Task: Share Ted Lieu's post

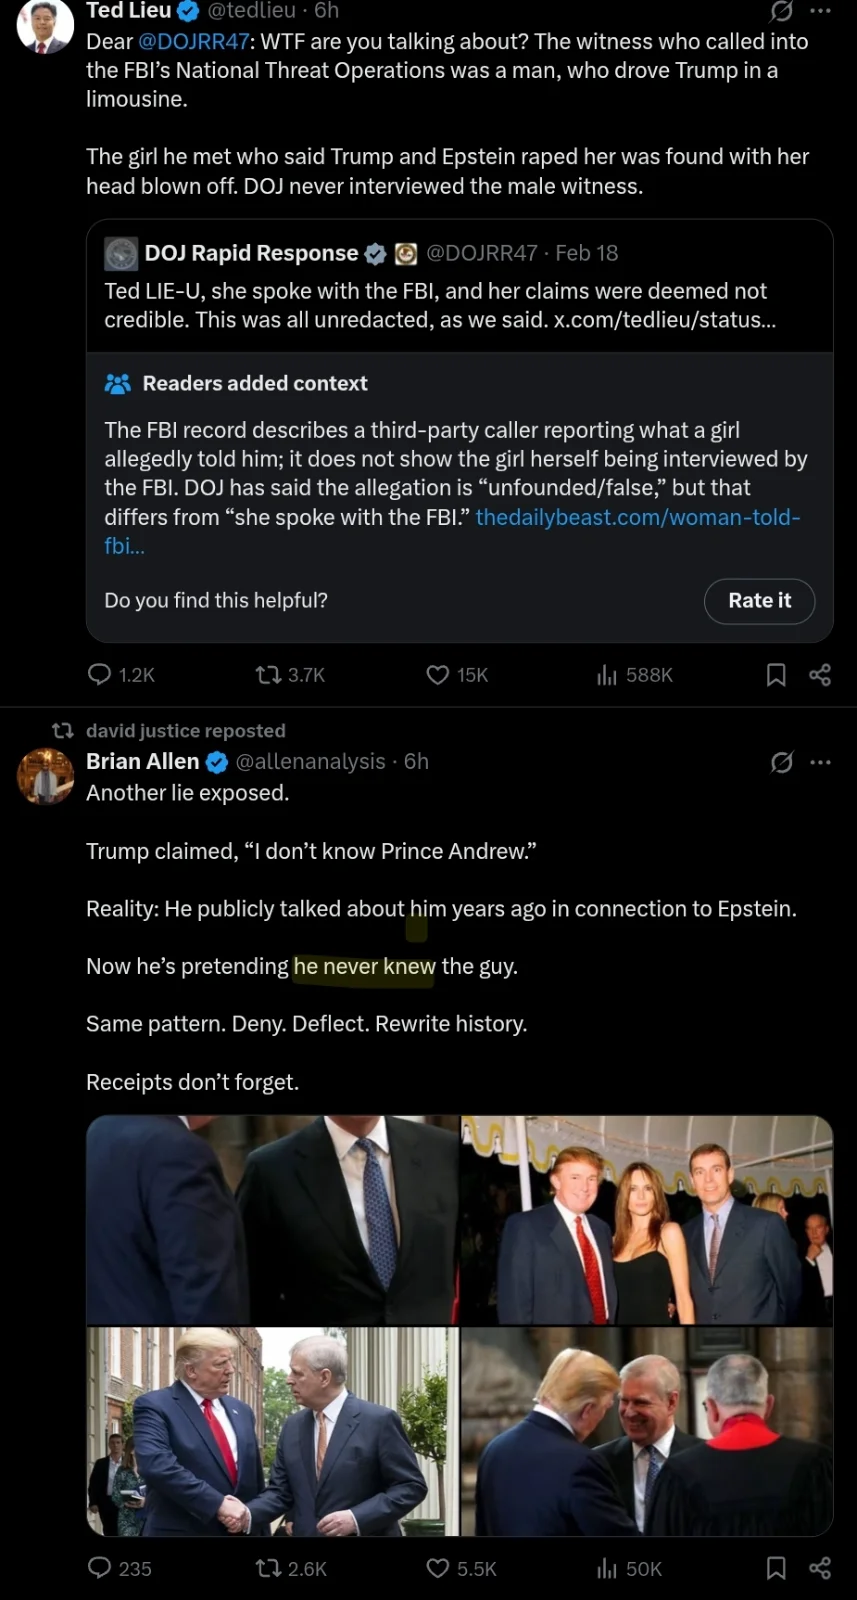Action: 820,675
